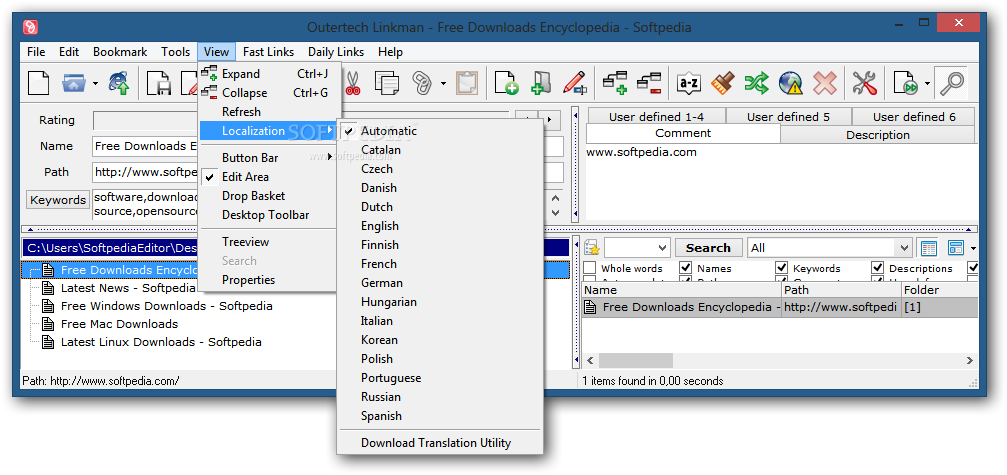Toggle the Names checkbox
The width and height of the screenshot is (1007, 475).
click(686, 268)
